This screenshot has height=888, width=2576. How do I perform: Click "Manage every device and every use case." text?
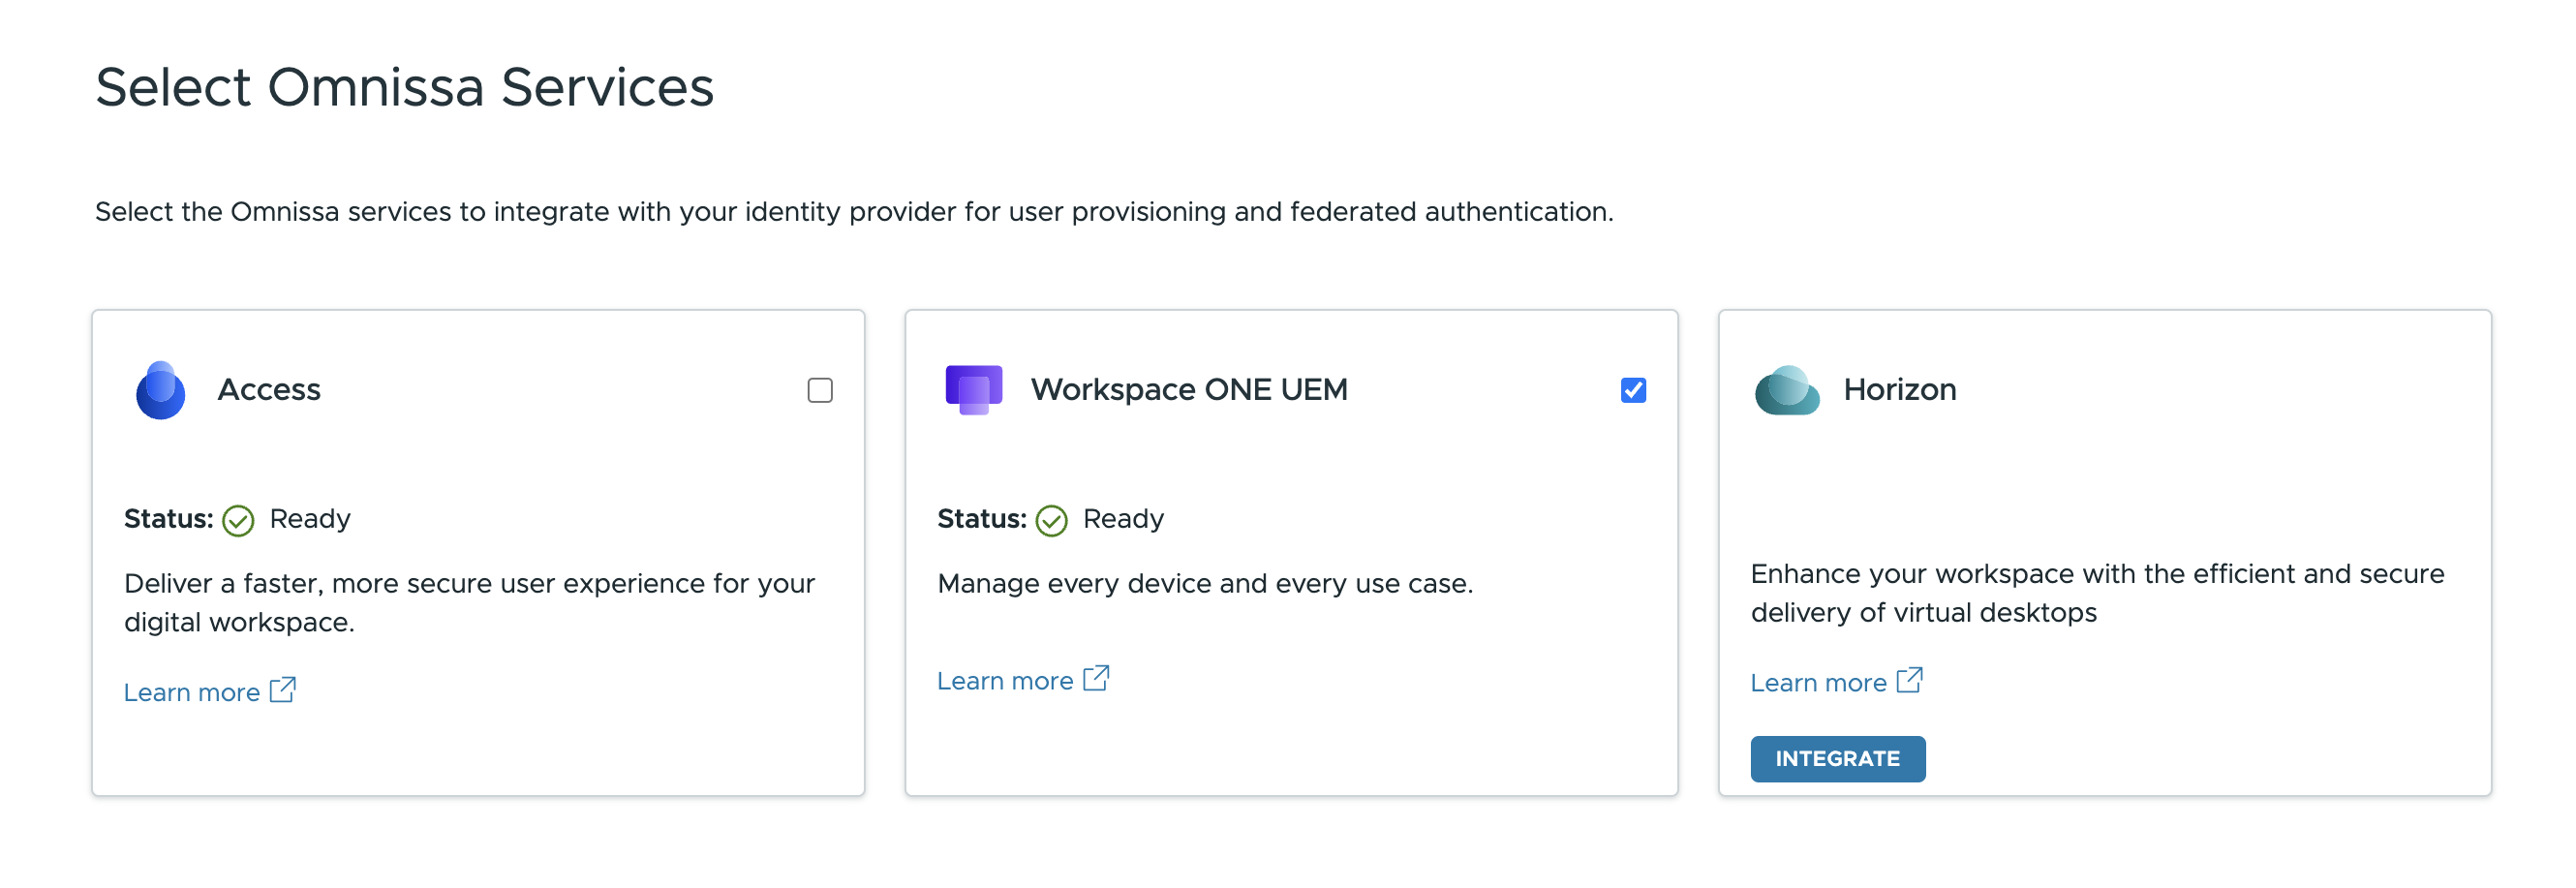tap(1205, 584)
